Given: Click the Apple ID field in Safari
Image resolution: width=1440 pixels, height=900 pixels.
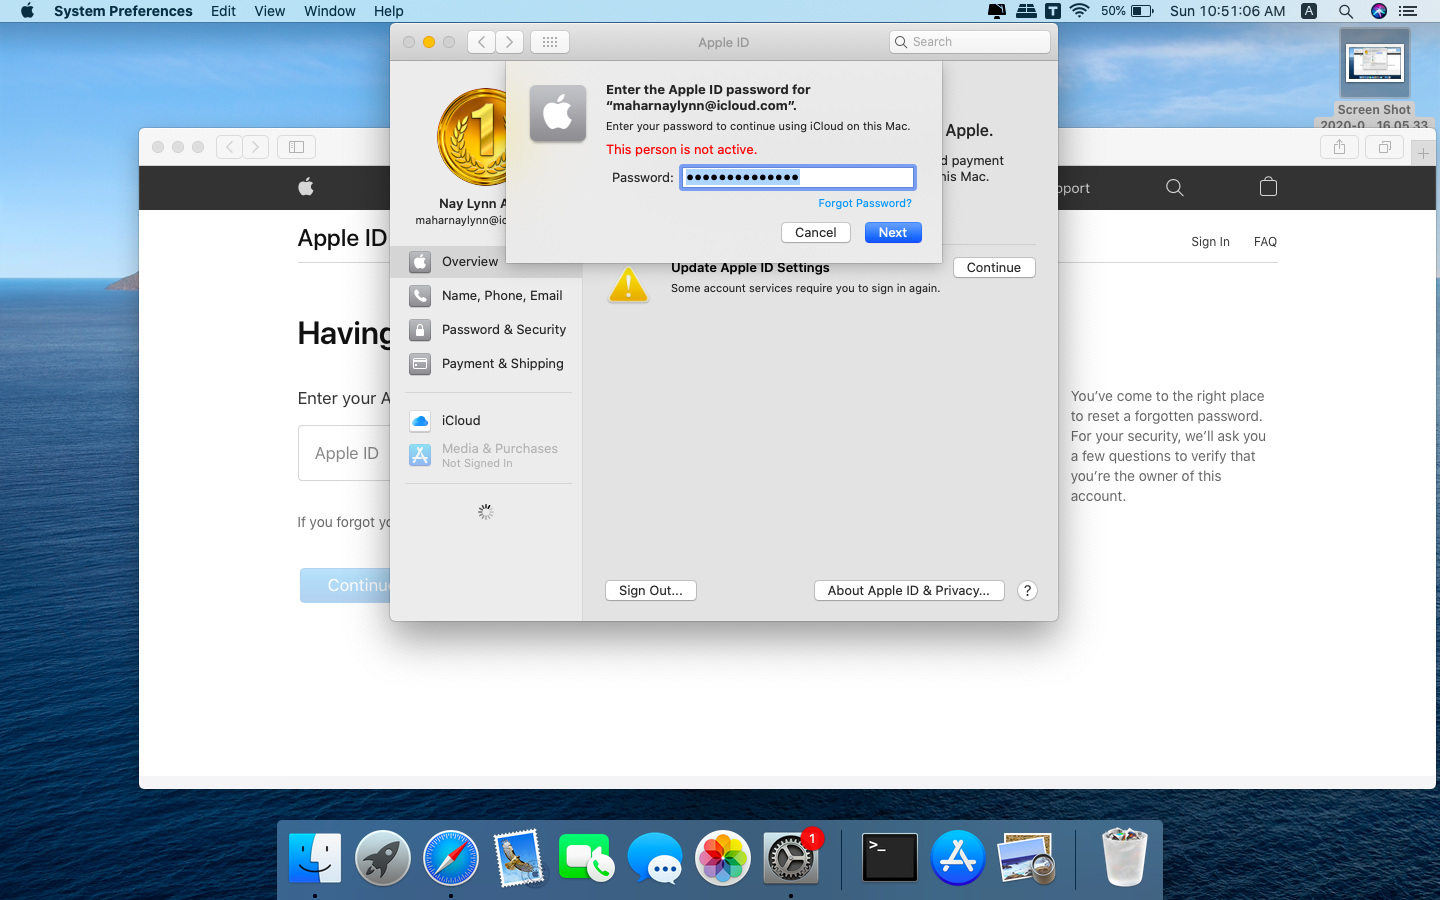Looking at the screenshot, I should pos(344,453).
